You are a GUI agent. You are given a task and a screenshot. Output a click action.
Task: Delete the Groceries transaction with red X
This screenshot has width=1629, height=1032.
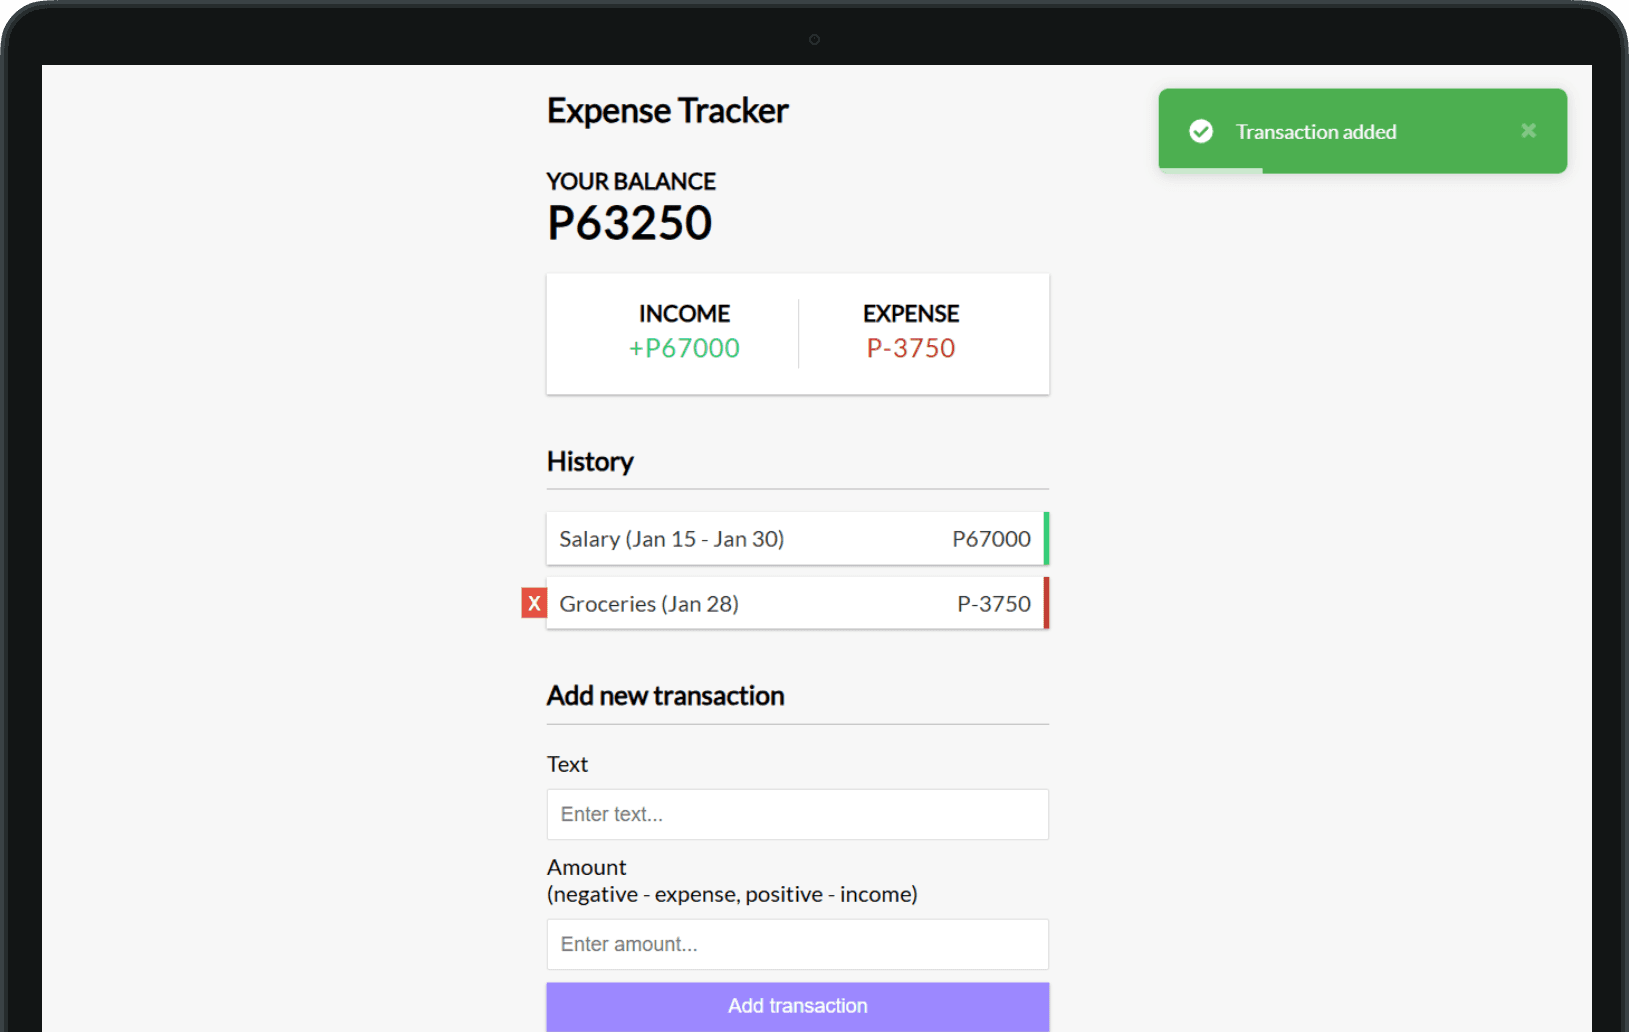point(534,603)
